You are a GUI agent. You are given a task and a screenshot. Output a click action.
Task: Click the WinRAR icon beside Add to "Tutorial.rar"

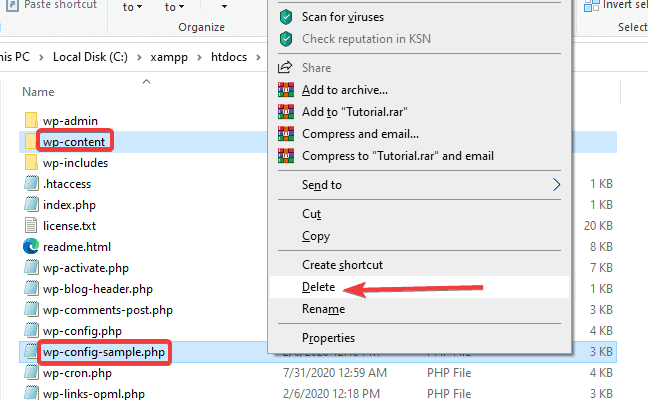(x=286, y=112)
